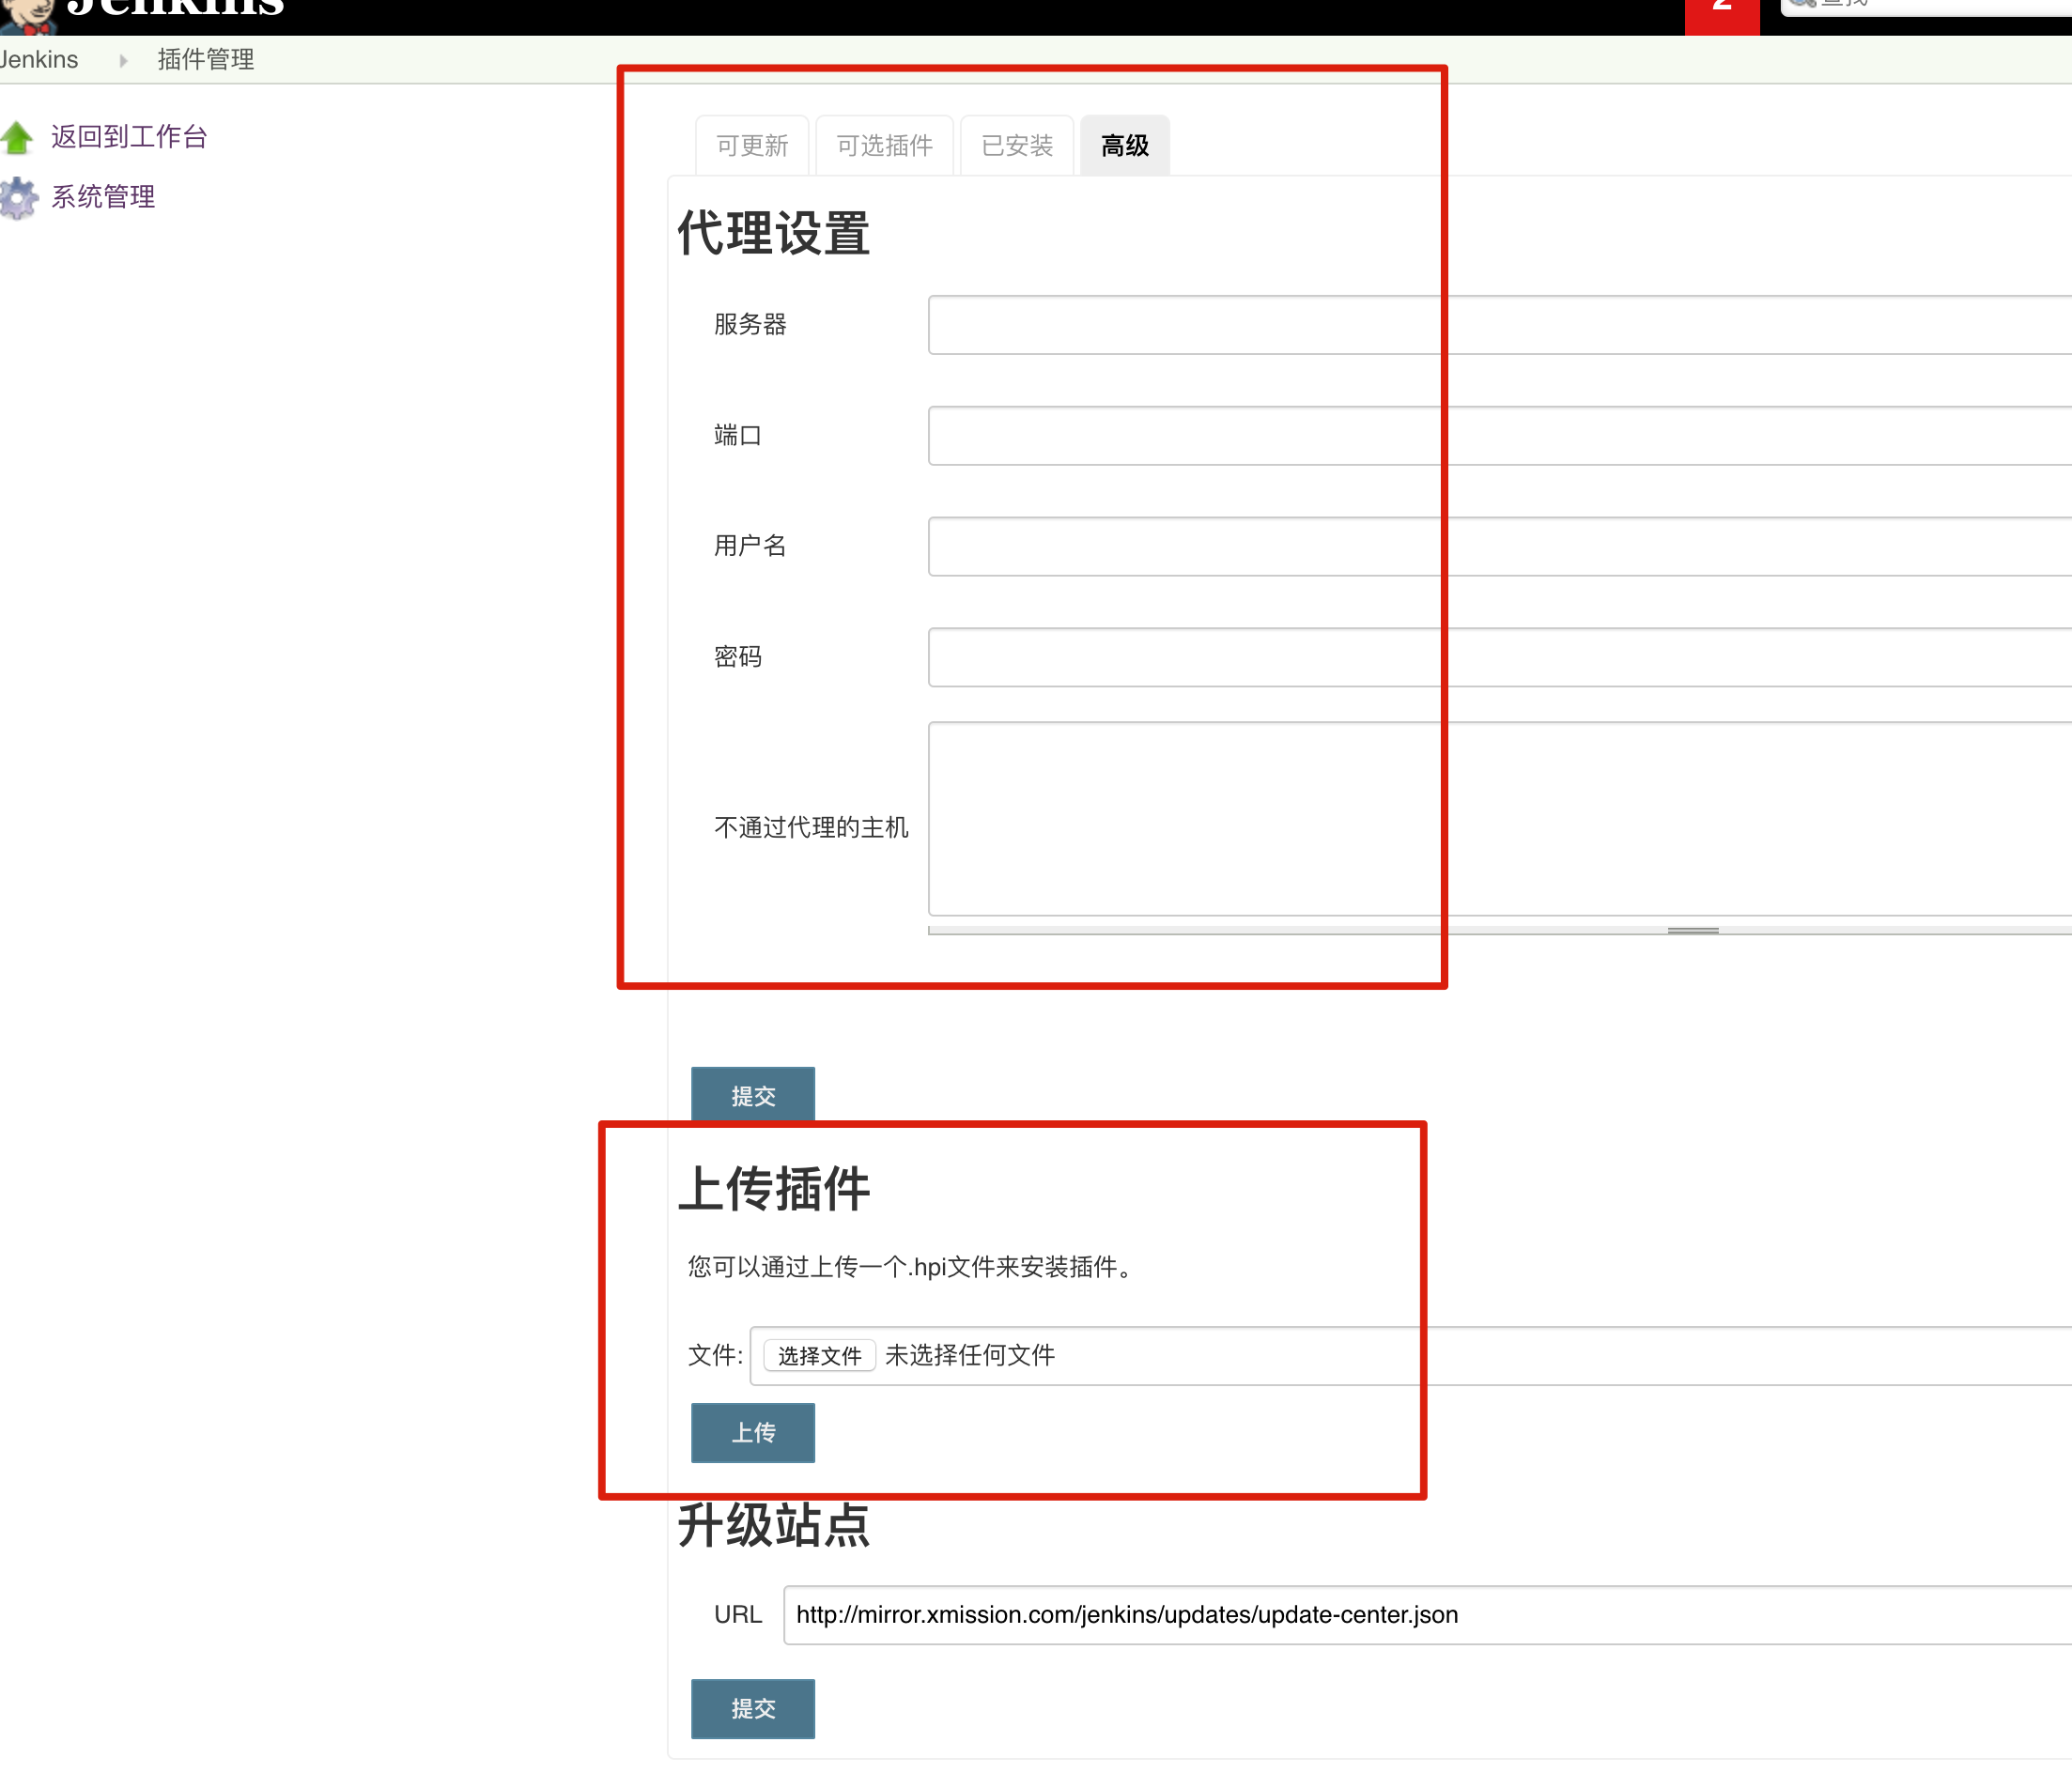The height and width of the screenshot is (1773, 2072).
Task: Switch to the 已安装 tab
Action: pyautogui.click(x=1017, y=146)
